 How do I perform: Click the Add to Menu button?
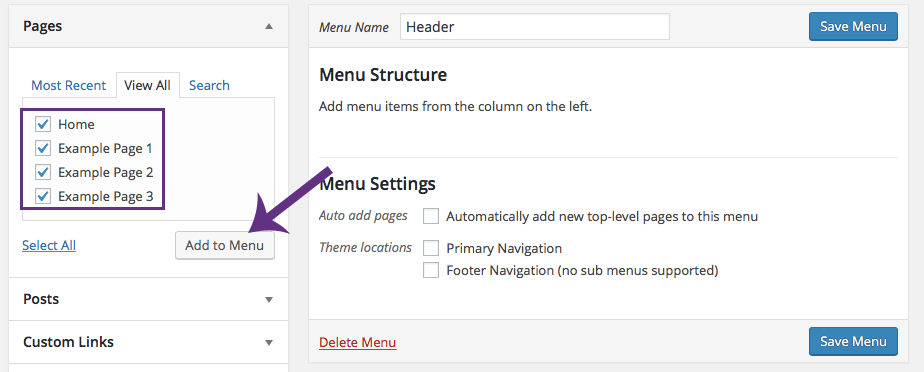225,245
